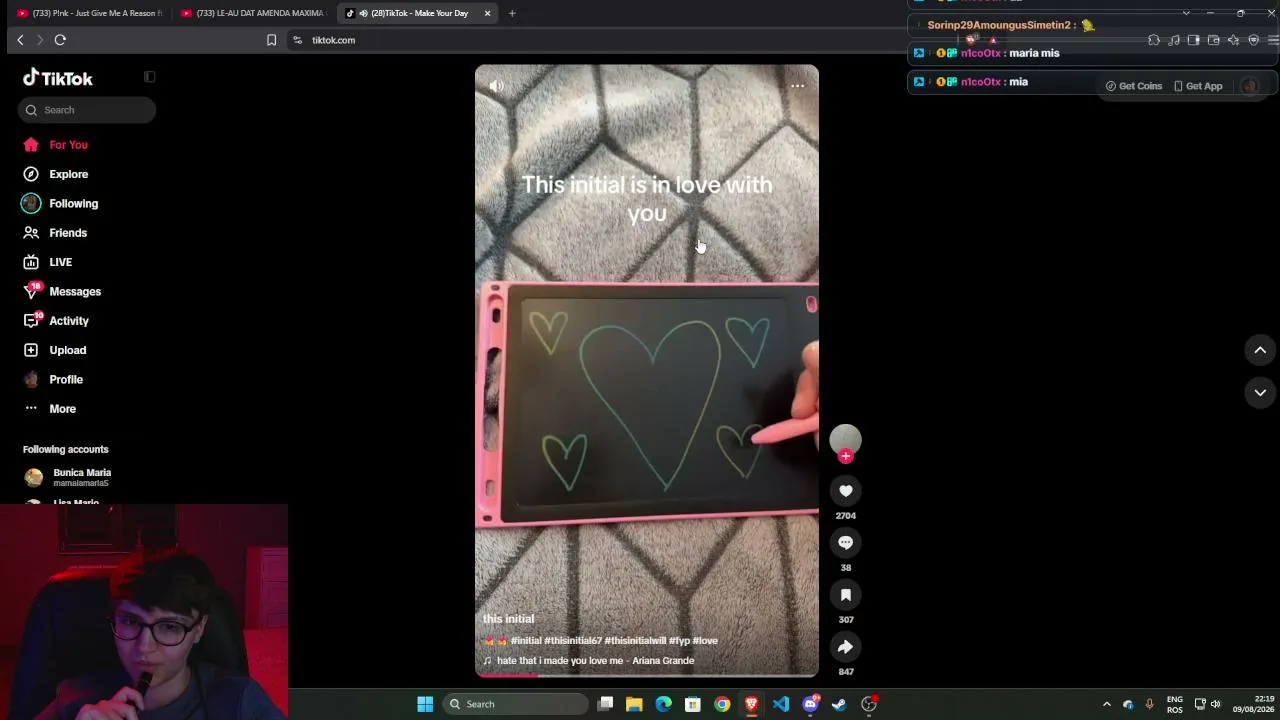Click the Windows taskbar search box
Image resolution: width=1280 pixels, height=720 pixels.
516,704
